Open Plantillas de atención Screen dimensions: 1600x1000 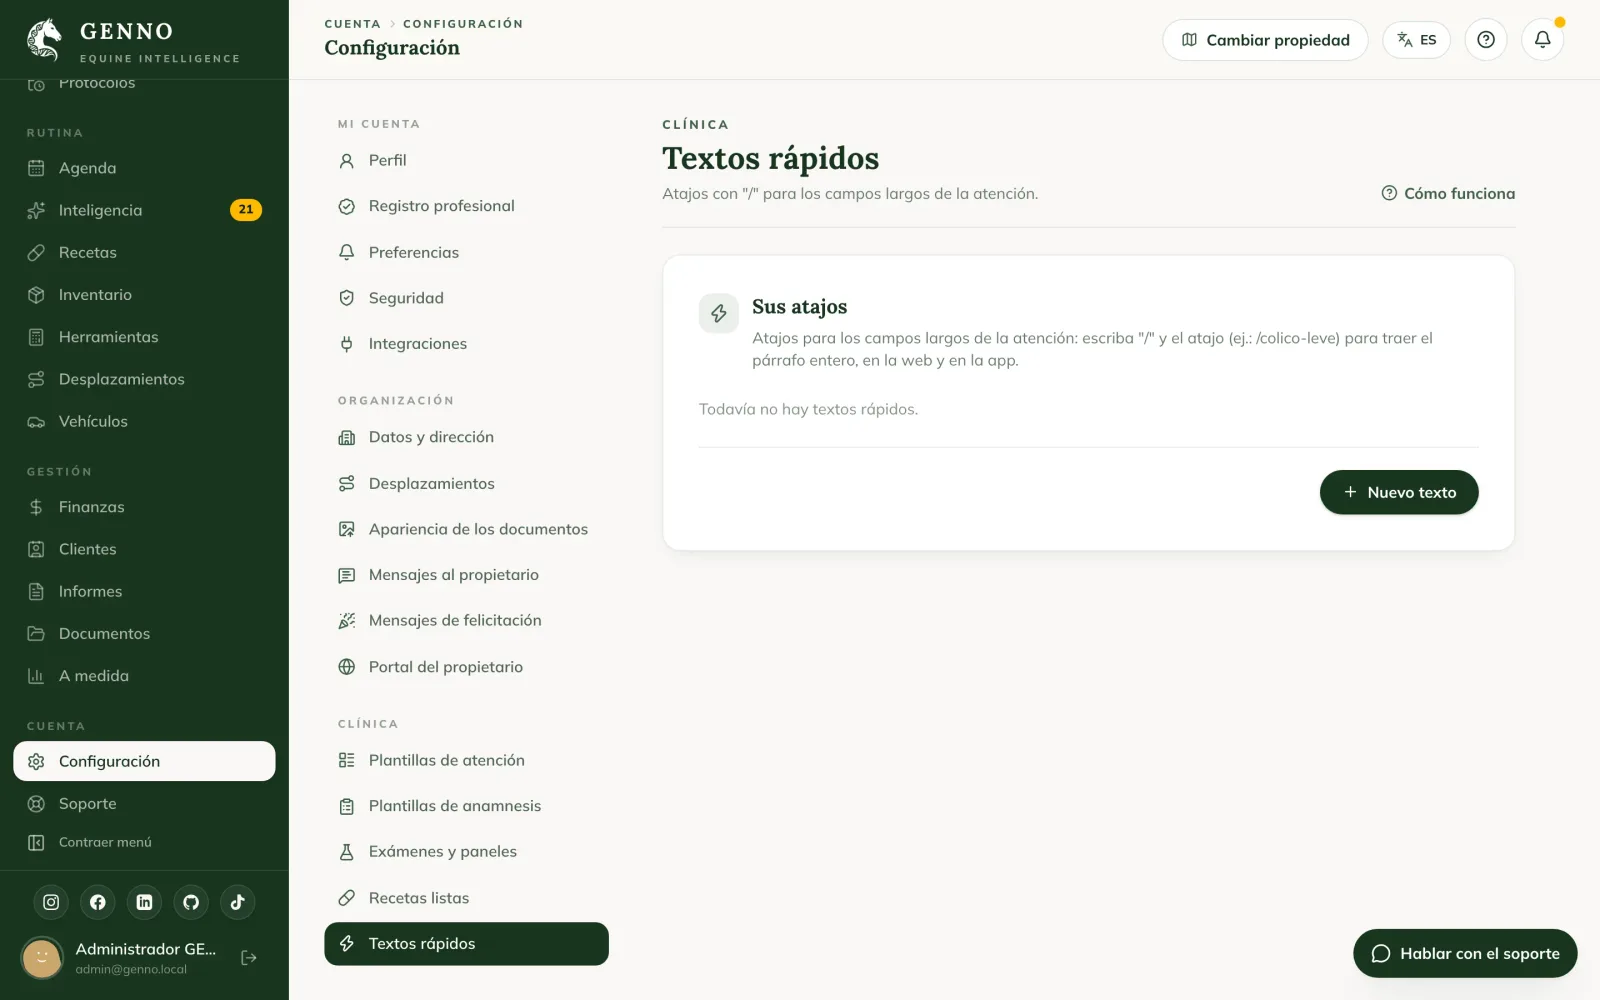[466, 760]
